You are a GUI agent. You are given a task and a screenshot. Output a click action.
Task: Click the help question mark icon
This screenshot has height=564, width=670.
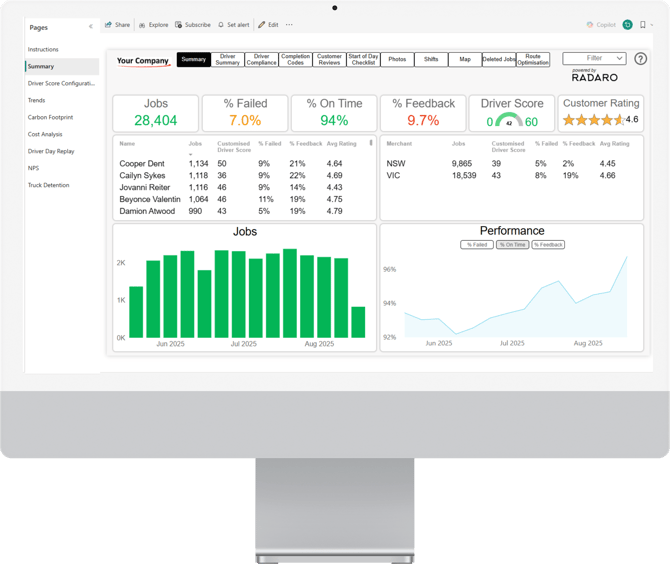pyautogui.click(x=640, y=59)
